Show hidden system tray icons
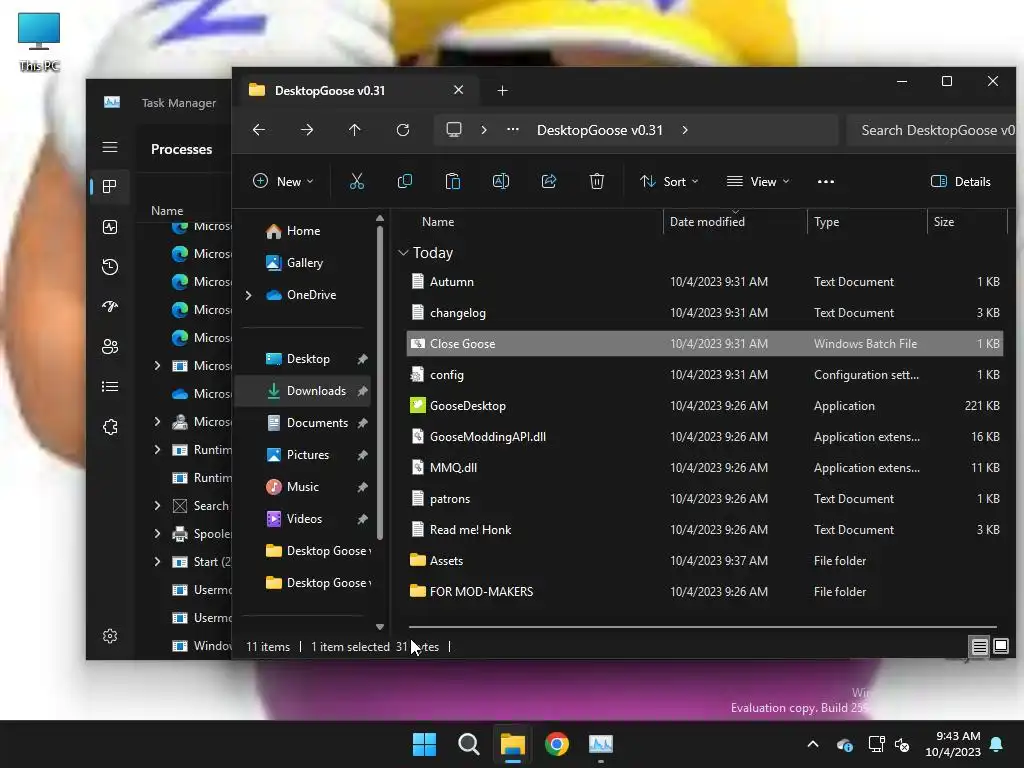The image size is (1024, 768). tap(812, 744)
